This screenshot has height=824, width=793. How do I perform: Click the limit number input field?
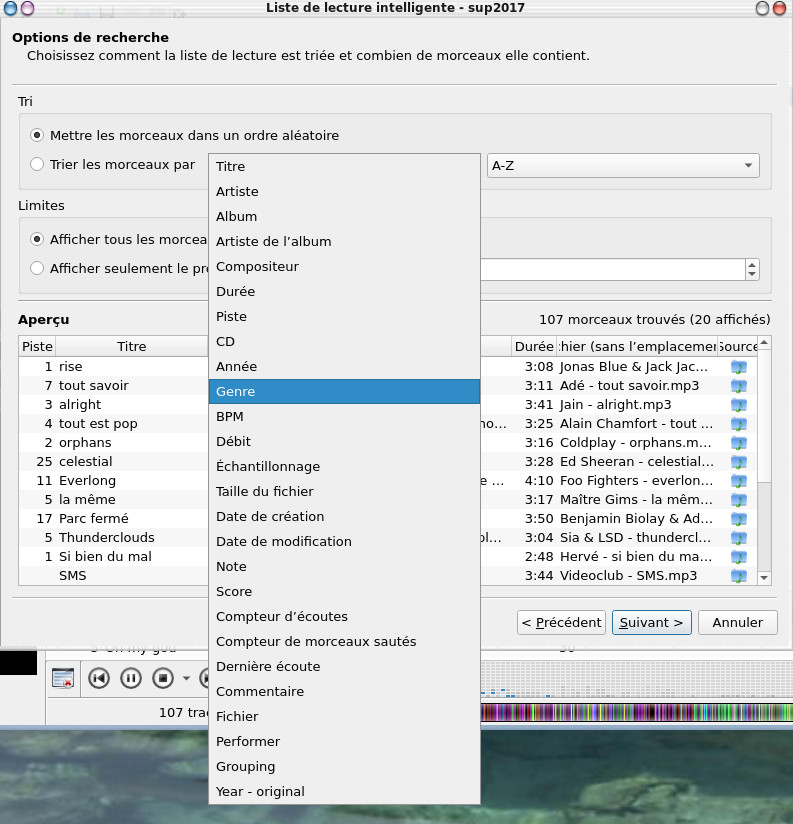point(612,270)
